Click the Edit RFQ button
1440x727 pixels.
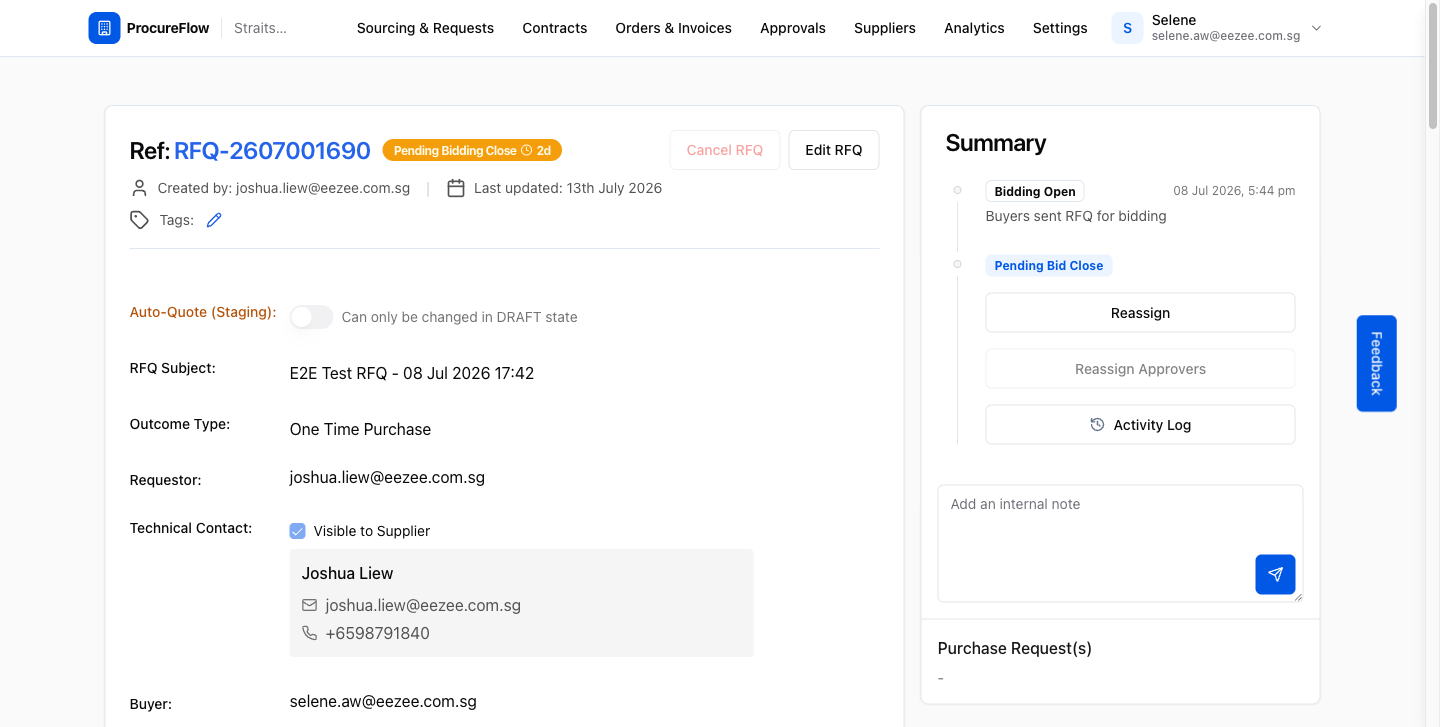pos(834,150)
